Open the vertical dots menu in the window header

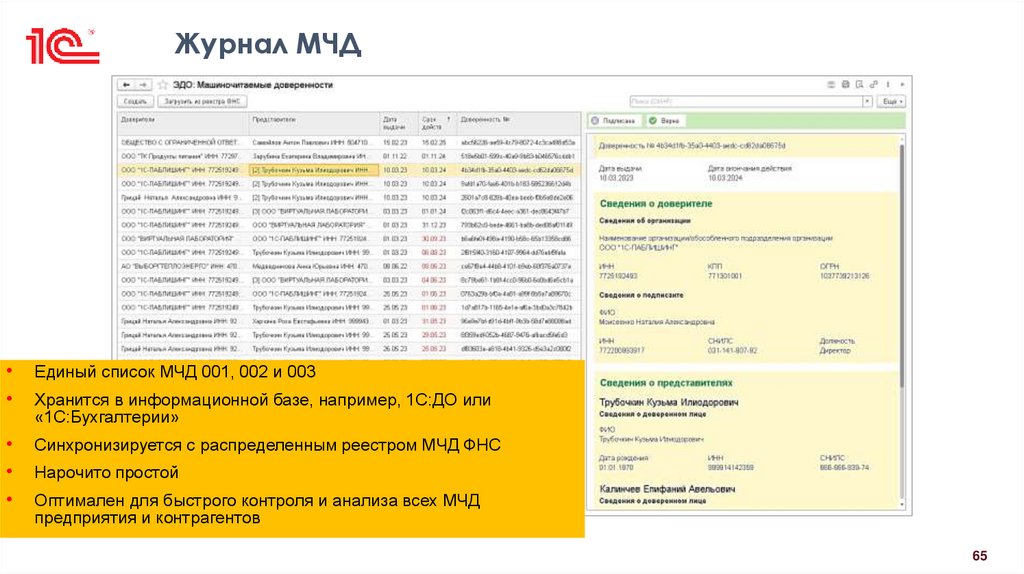[888, 85]
